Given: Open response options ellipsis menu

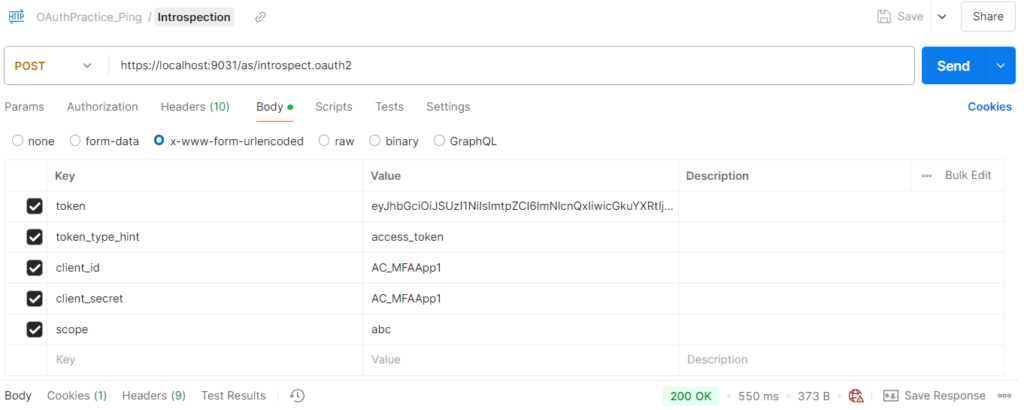Looking at the screenshot, I should point(1004,396).
